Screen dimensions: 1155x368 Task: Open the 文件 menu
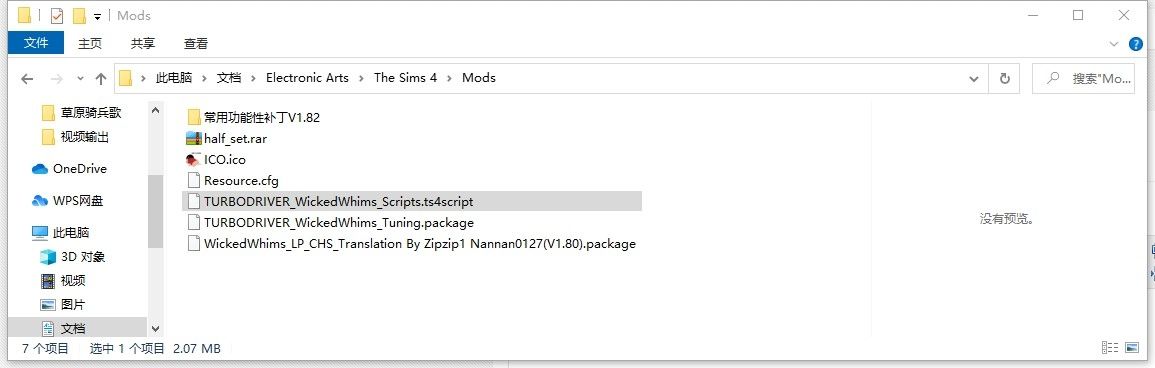36,43
